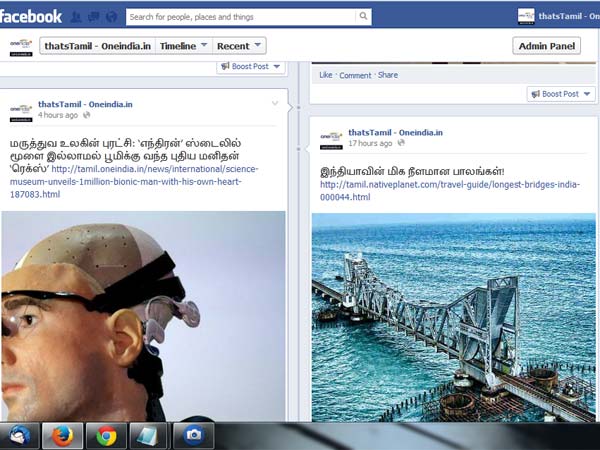
Task: Click thatsTamil name on 17 hours ago post
Action: (395, 132)
